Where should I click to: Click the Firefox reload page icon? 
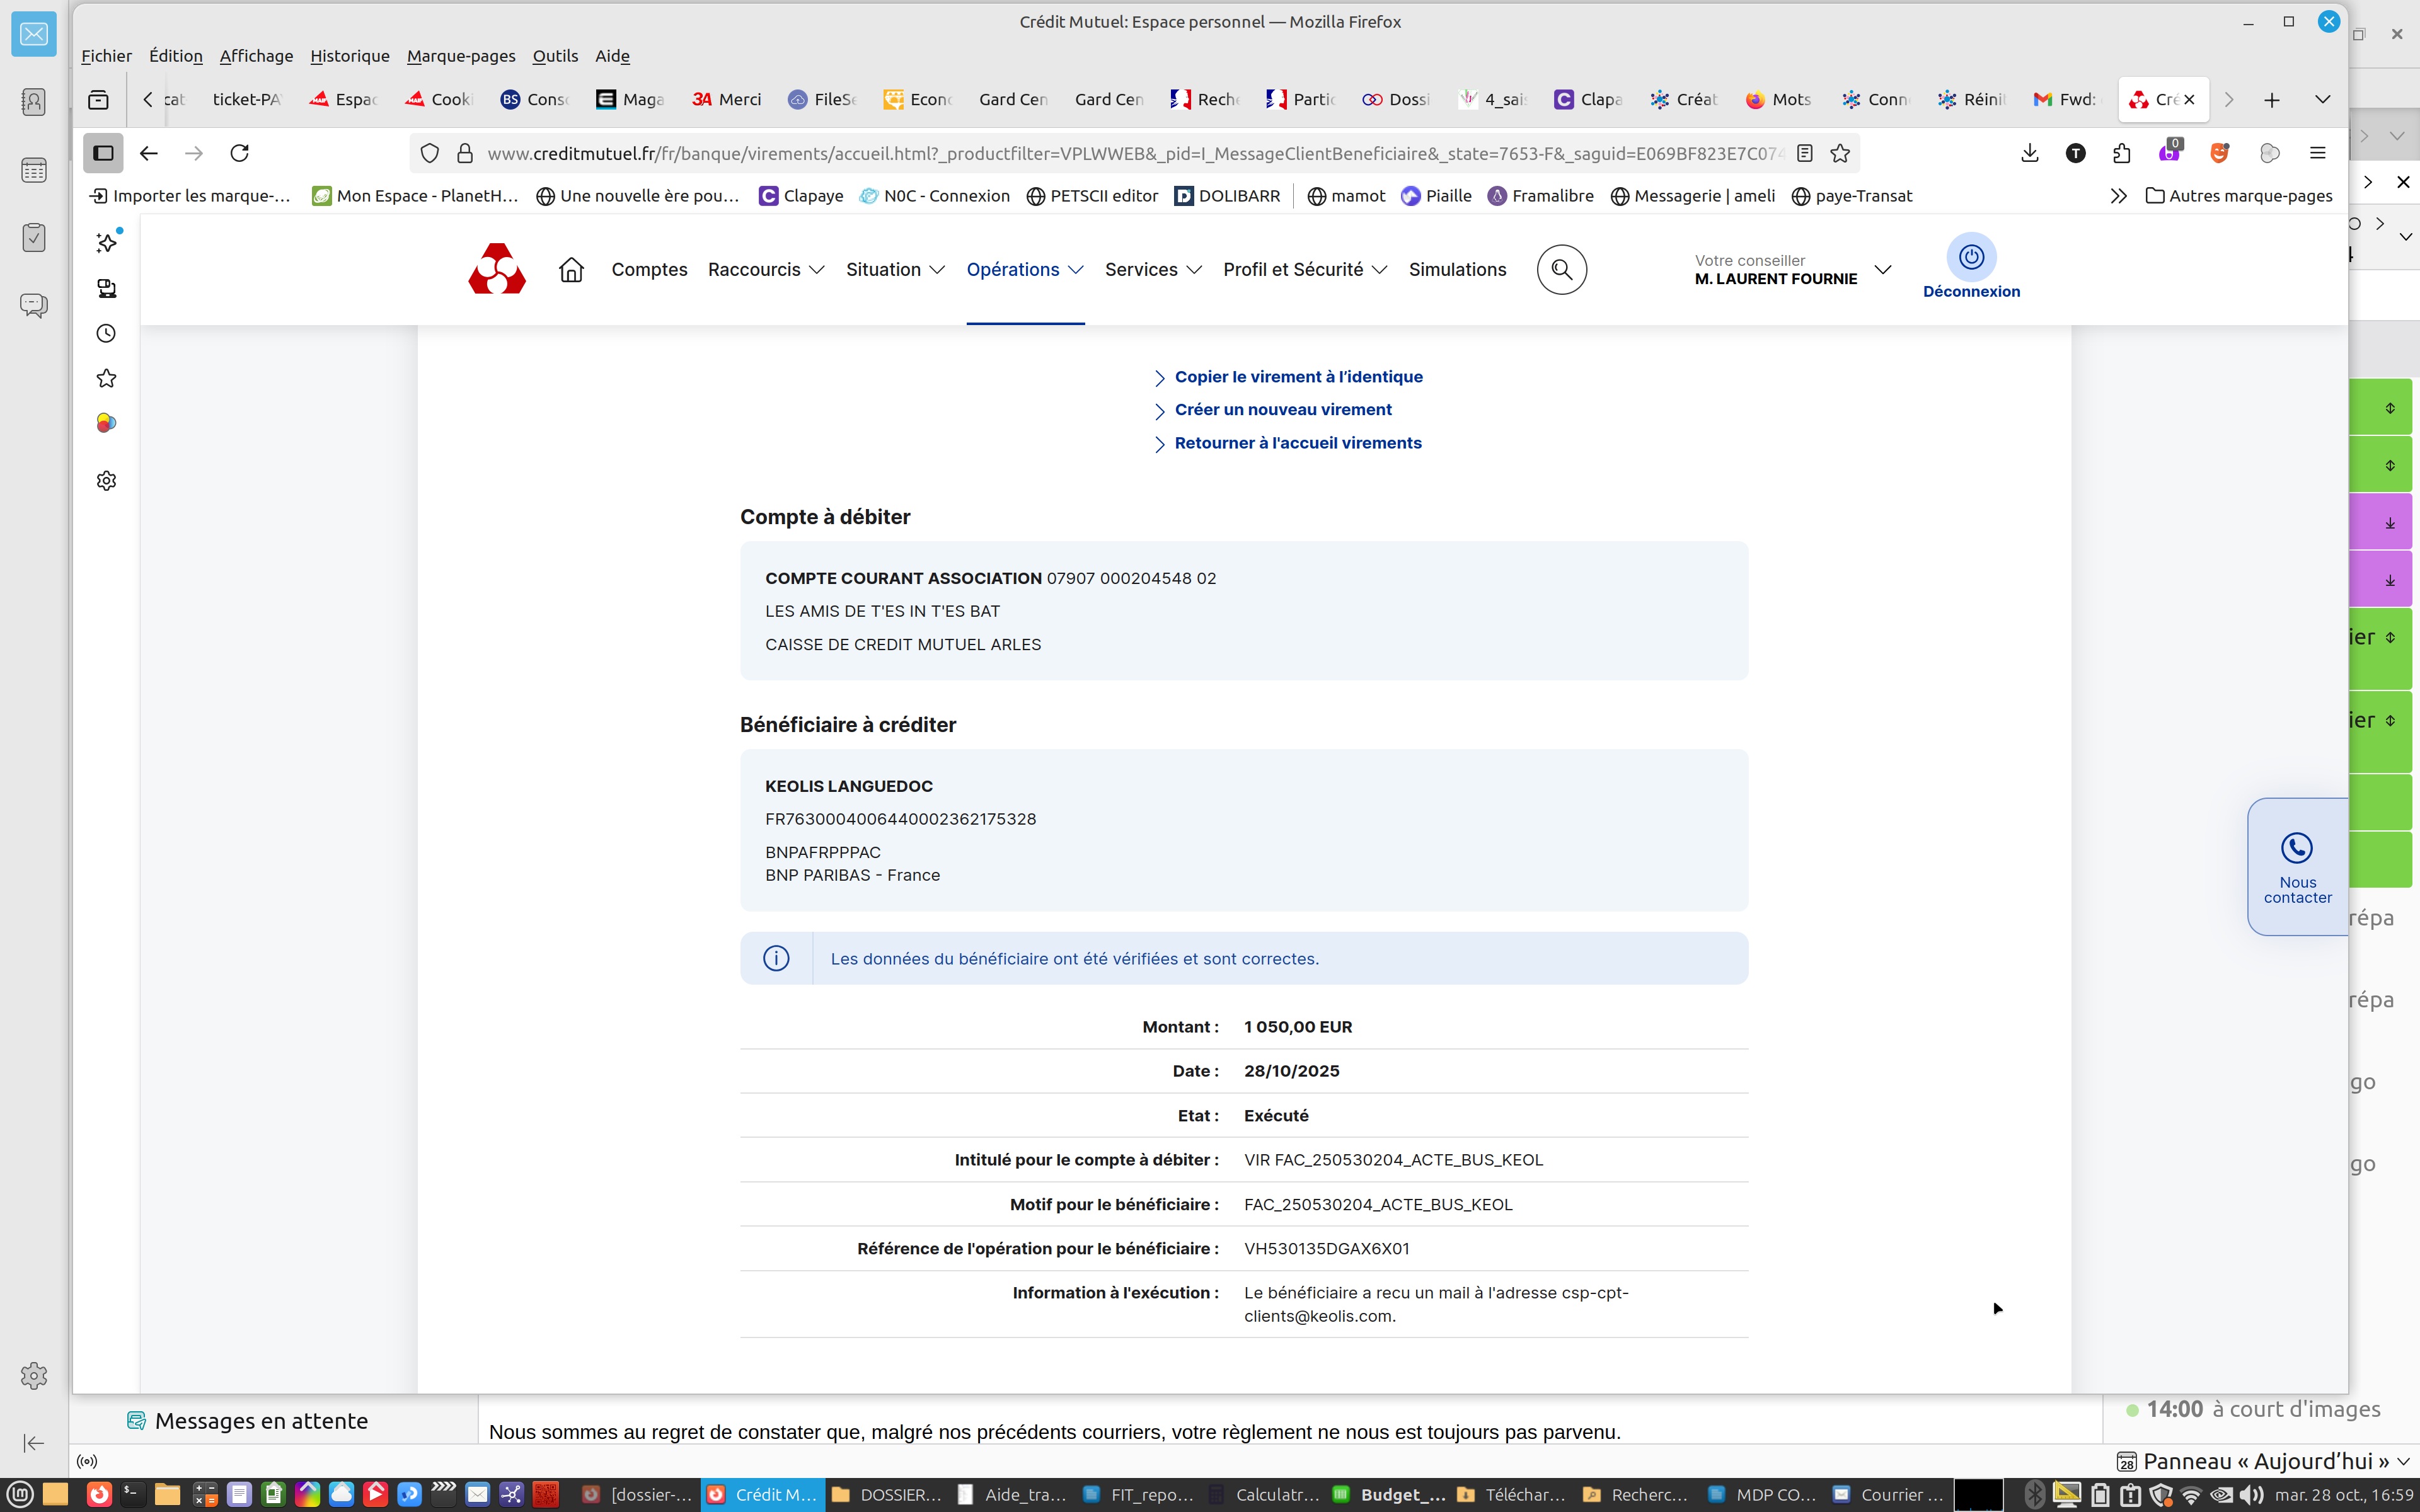pyautogui.click(x=239, y=153)
